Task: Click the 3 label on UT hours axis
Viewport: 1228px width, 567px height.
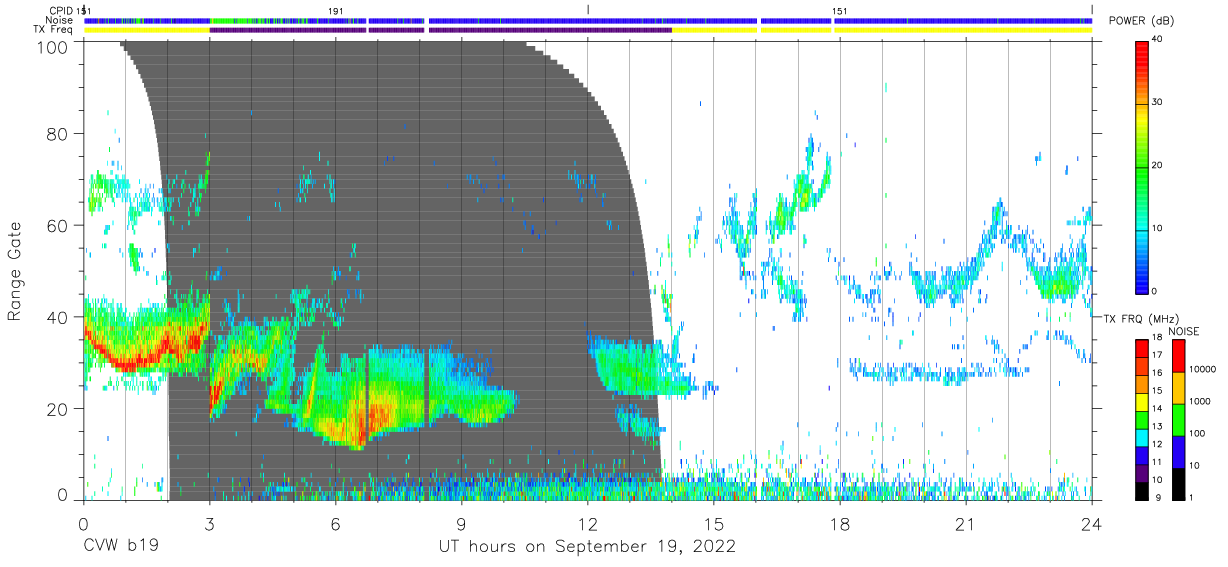Action: click(209, 524)
